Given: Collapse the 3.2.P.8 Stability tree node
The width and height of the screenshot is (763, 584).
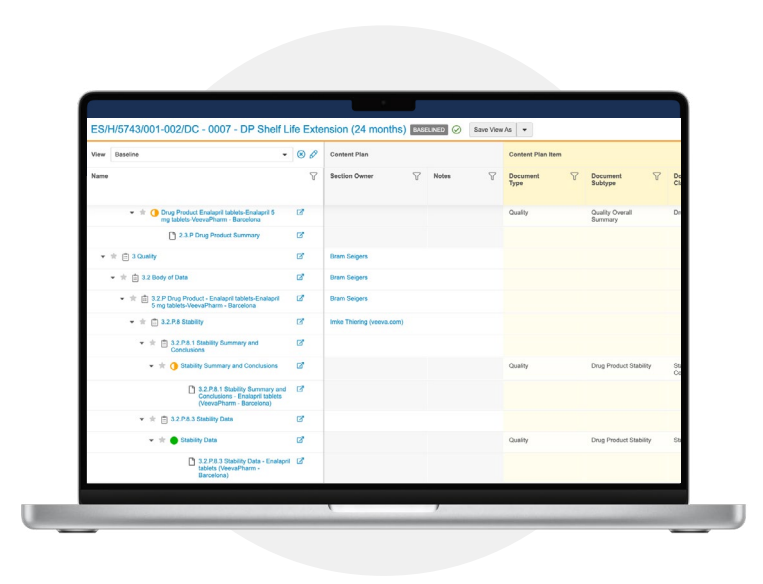Looking at the screenshot, I should (131, 322).
